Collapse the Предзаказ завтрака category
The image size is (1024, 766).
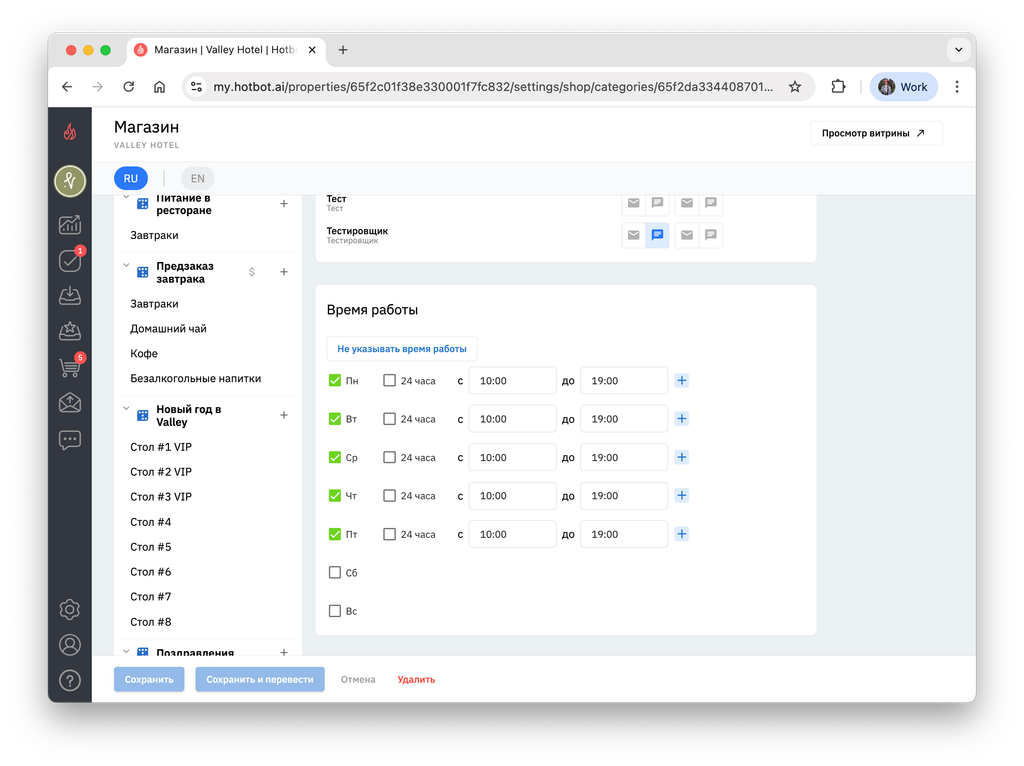tap(126, 266)
